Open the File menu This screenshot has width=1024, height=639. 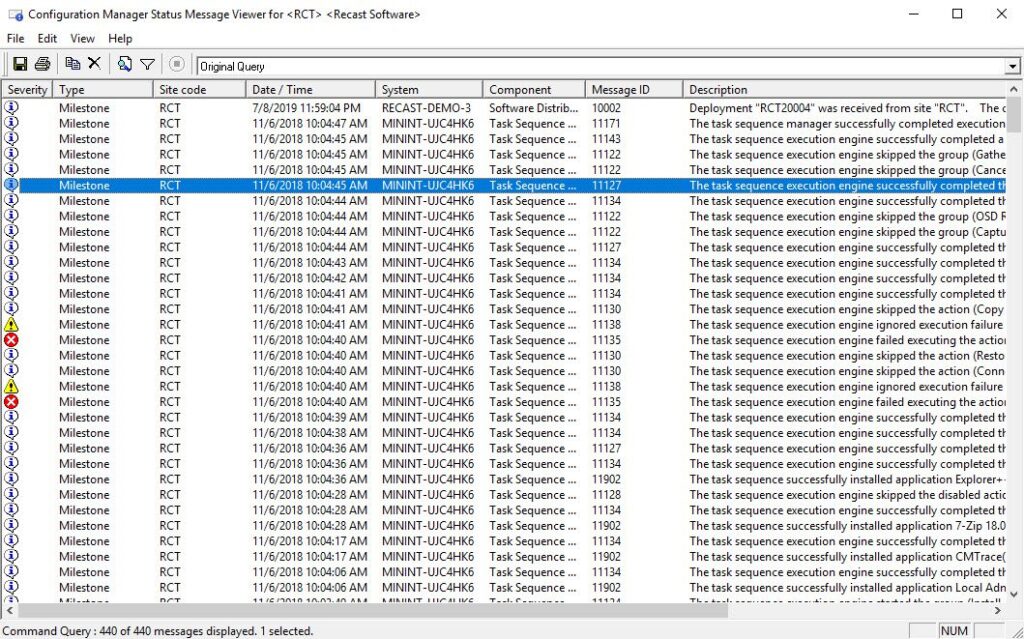click(15, 38)
